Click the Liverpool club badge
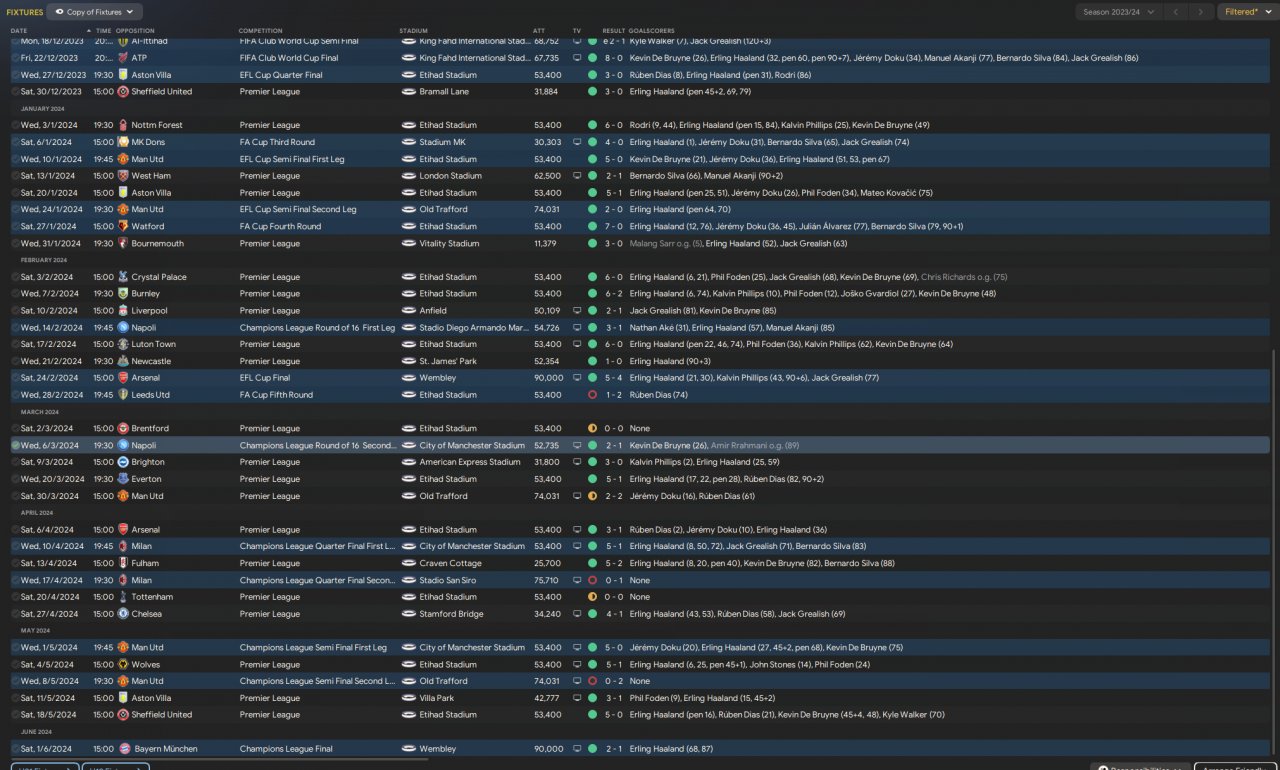1280x770 pixels. pos(123,311)
